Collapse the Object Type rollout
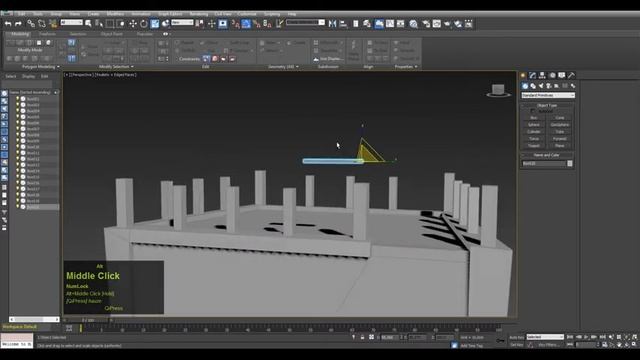This screenshot has width=640, height=360. 547,105
